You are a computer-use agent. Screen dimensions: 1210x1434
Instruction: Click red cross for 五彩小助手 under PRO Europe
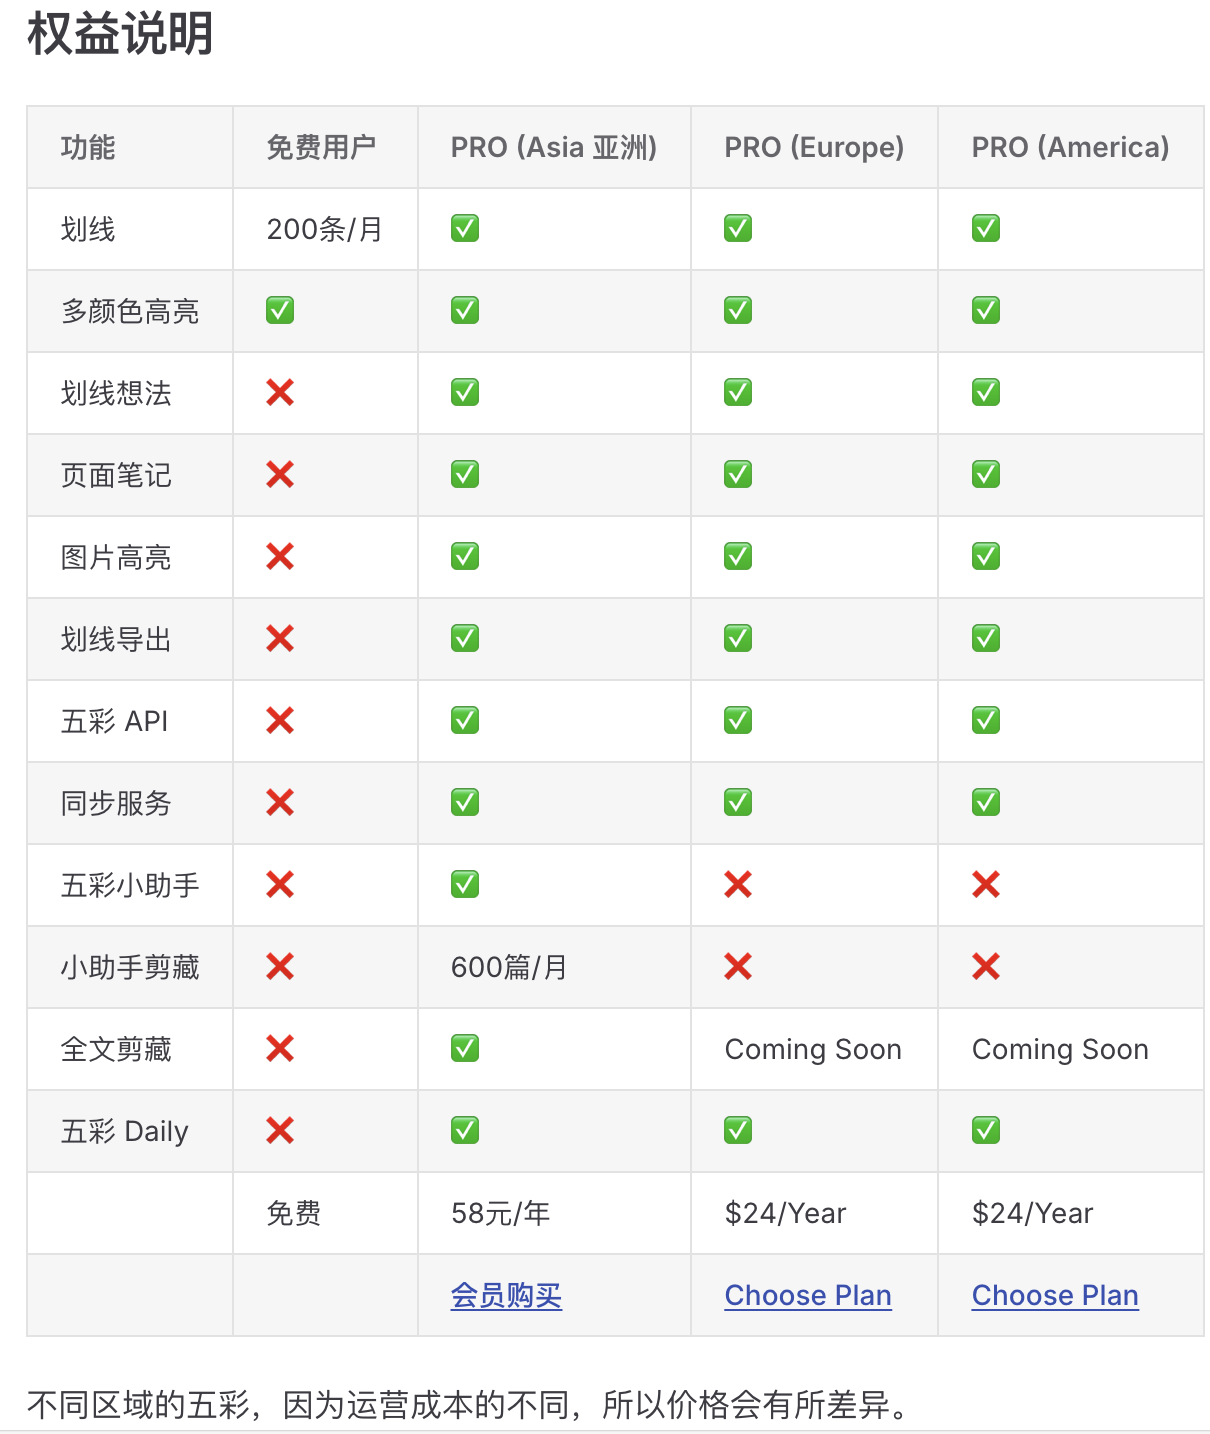tap(738, 885)
